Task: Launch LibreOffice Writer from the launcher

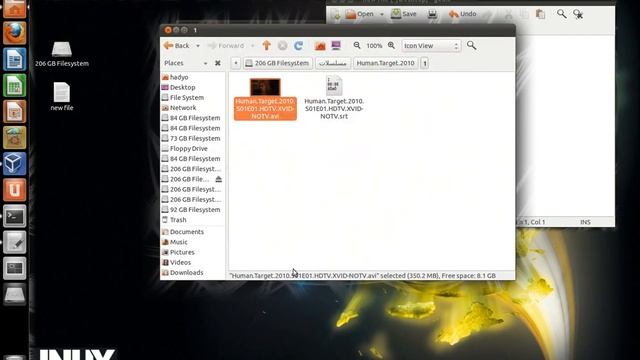Action: [x=15, y=59]
